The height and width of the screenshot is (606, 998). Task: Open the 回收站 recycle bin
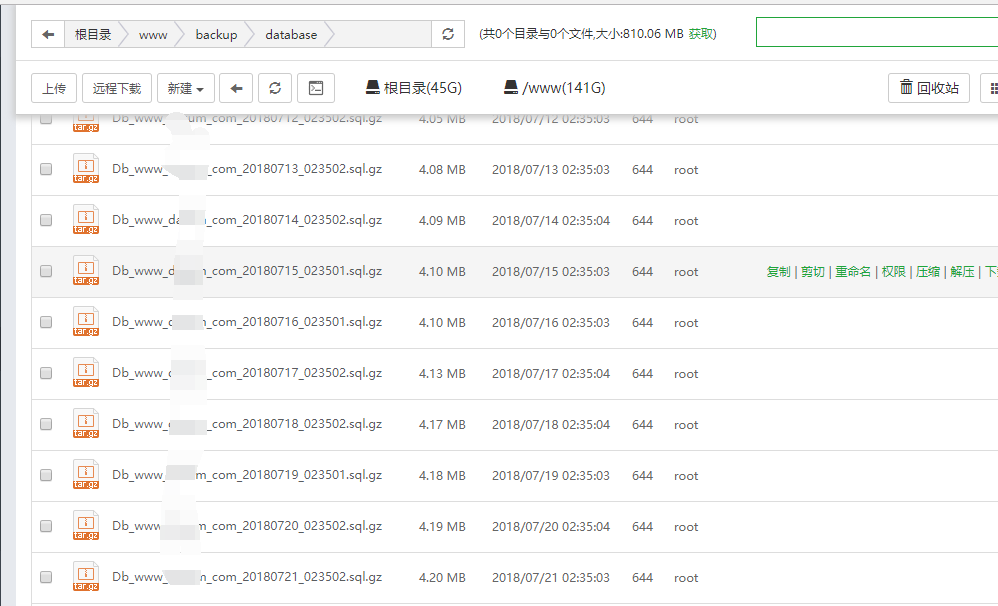point(928,88)
